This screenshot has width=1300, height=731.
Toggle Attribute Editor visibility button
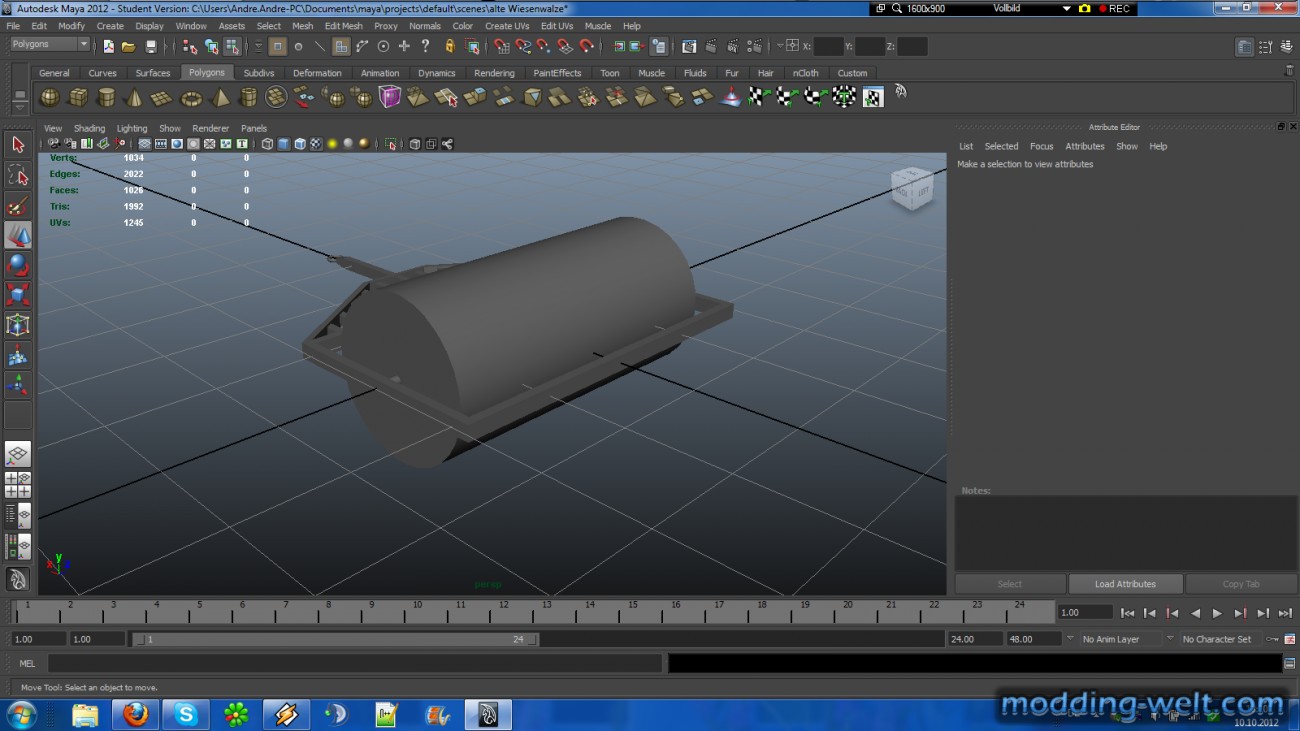[1244, 47]
